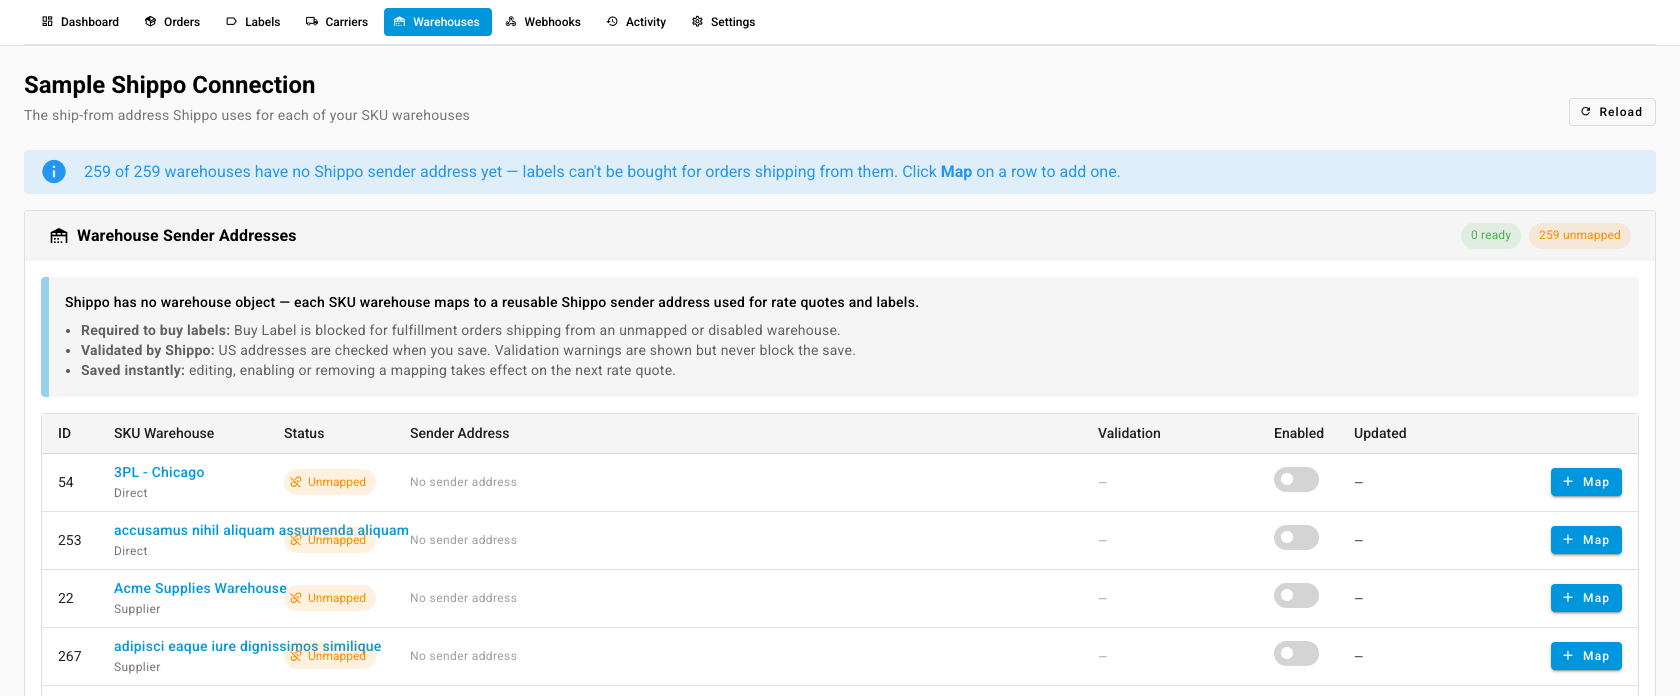1680x696 pixels.
Task: Click the 'Sample Shippo Connection' heading
Action: pyautogui.click(x=169, y=85)
